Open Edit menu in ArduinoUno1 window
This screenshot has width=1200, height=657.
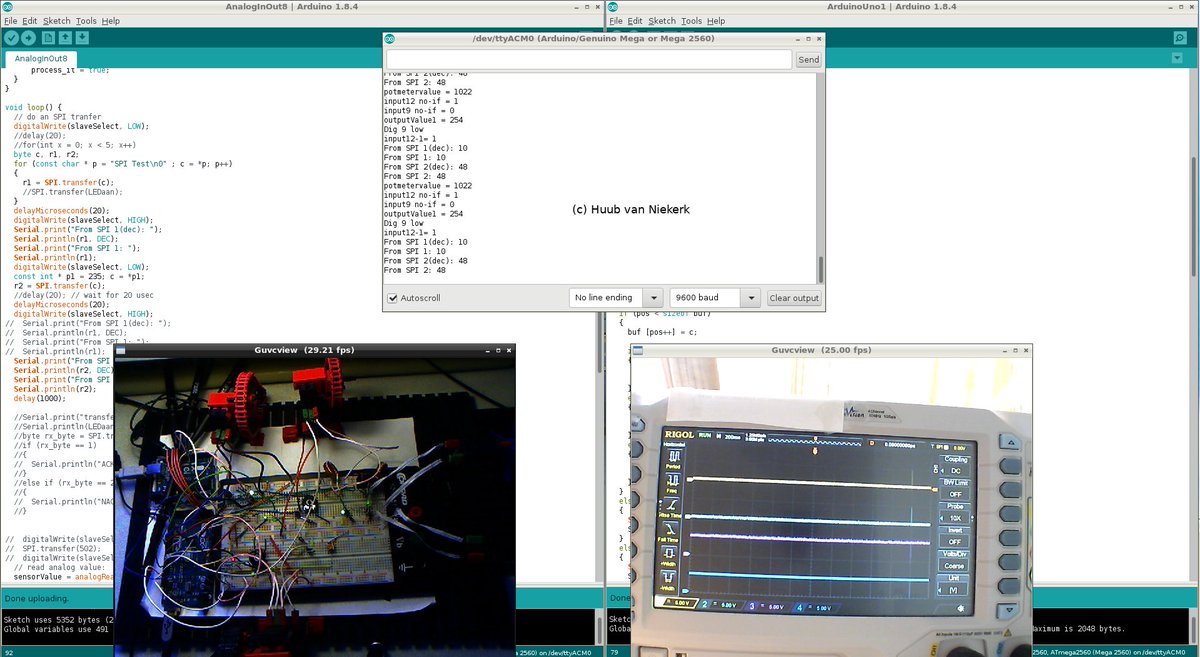coord(635,20)
